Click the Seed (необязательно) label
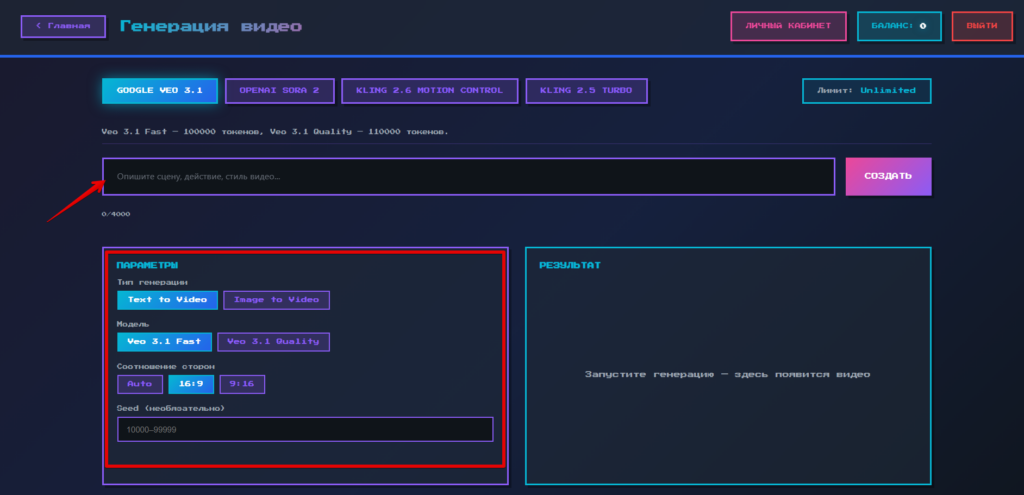 coord(170,408)
